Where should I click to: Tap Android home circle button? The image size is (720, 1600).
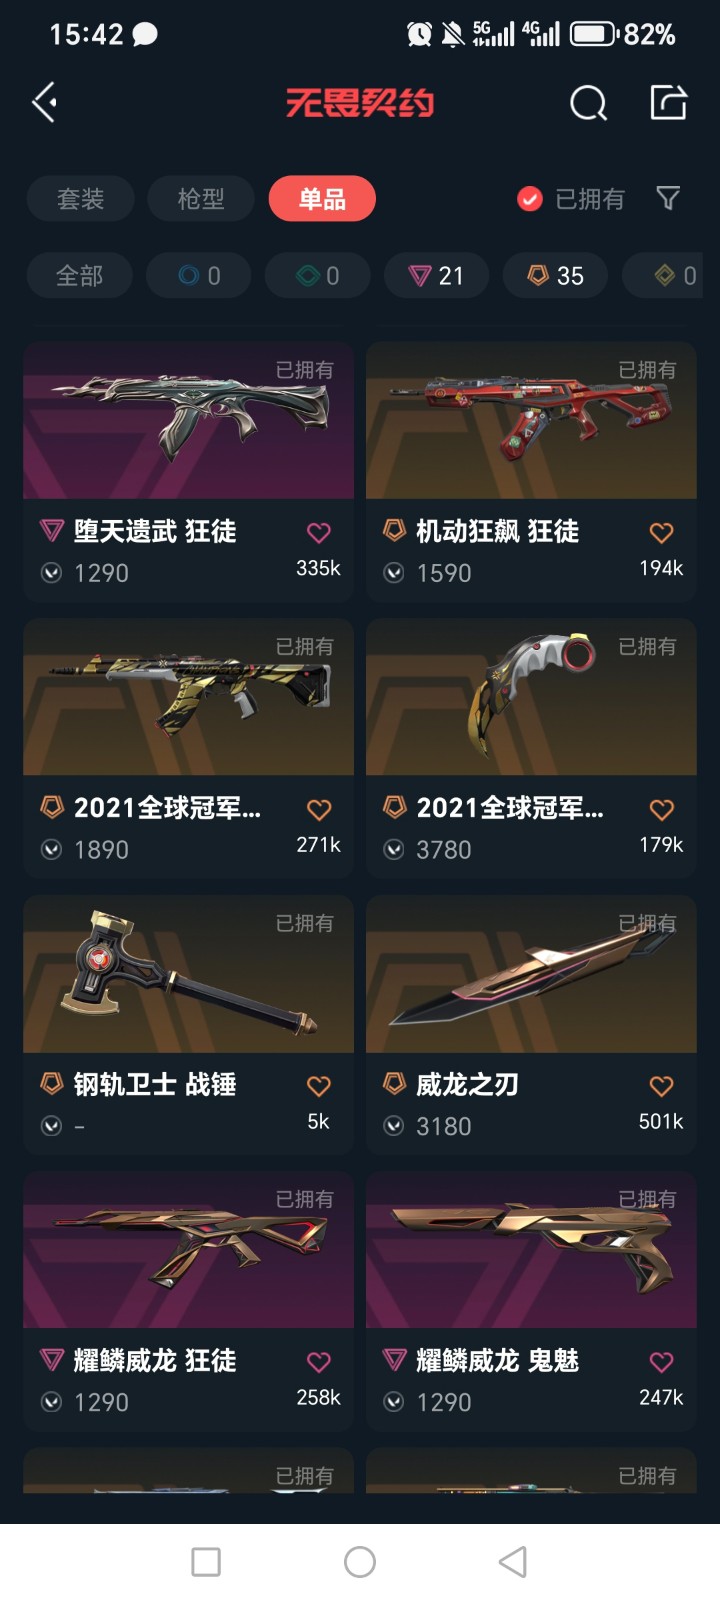pos(360,1562)
